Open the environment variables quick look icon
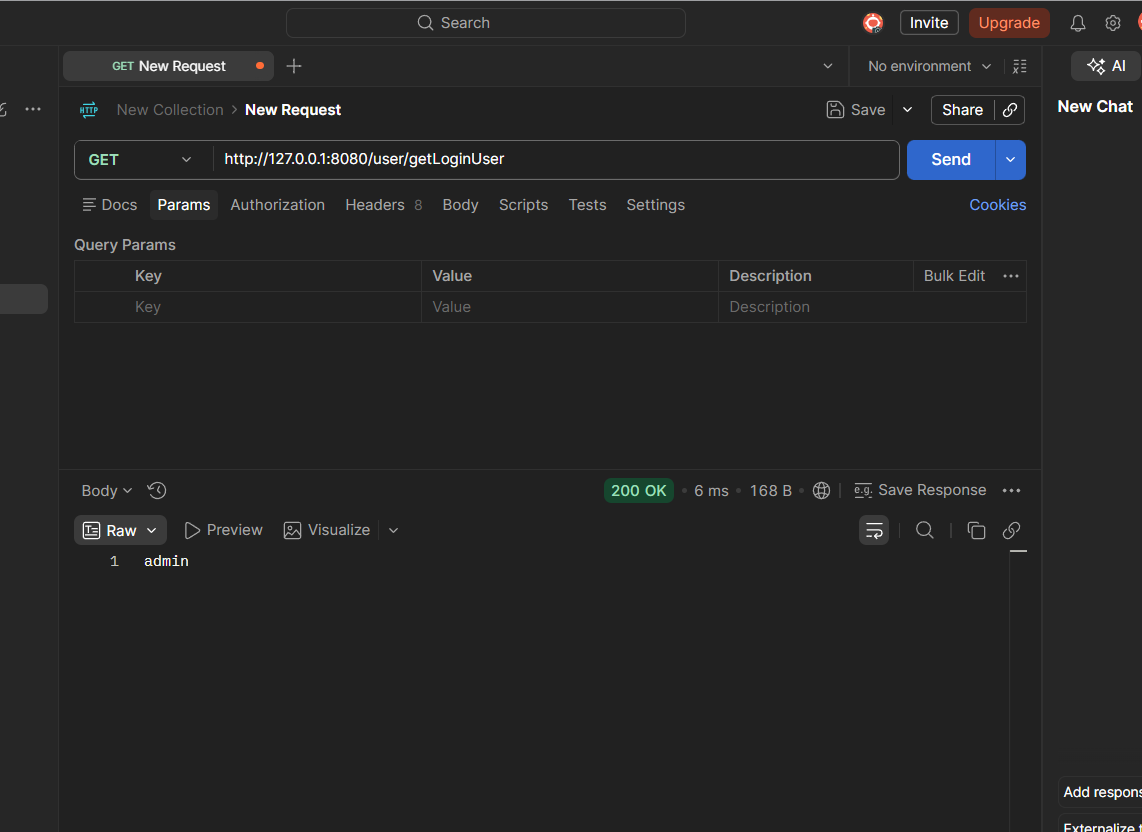Image resolution: width=1142 pixels, height=832 pixels. pos(1020,66)
